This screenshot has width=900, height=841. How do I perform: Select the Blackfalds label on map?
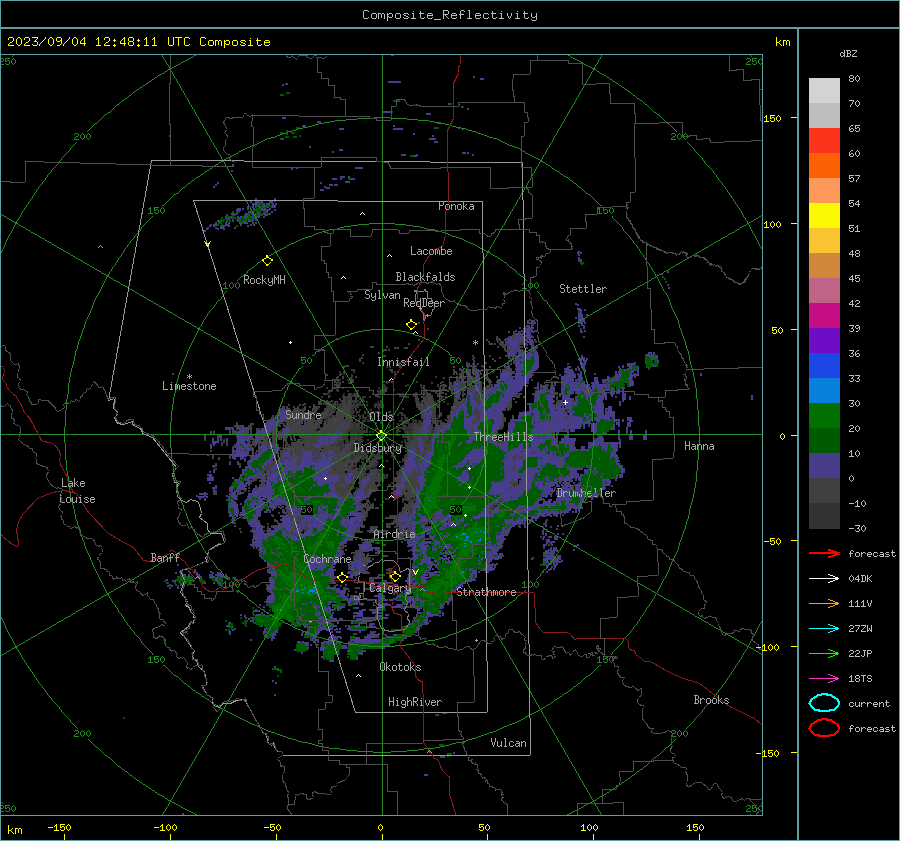pyautogui.click(x=425, y=277)
